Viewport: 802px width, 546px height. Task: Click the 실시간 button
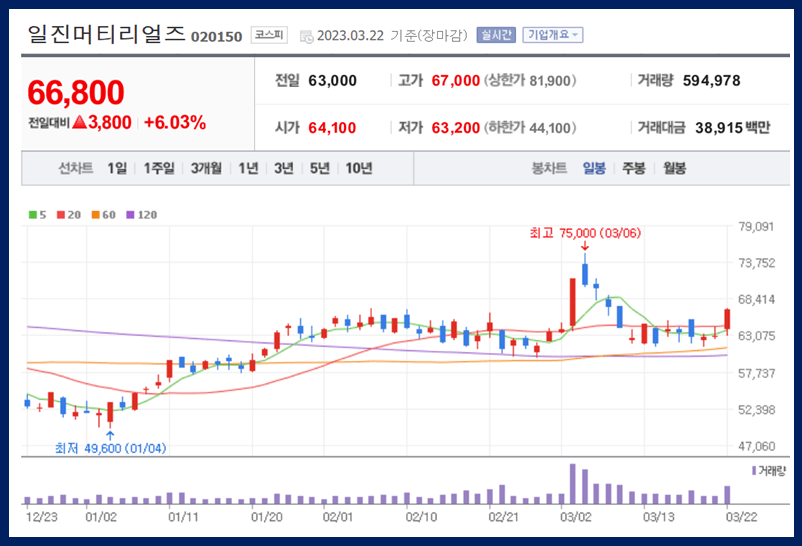[496, 35]
